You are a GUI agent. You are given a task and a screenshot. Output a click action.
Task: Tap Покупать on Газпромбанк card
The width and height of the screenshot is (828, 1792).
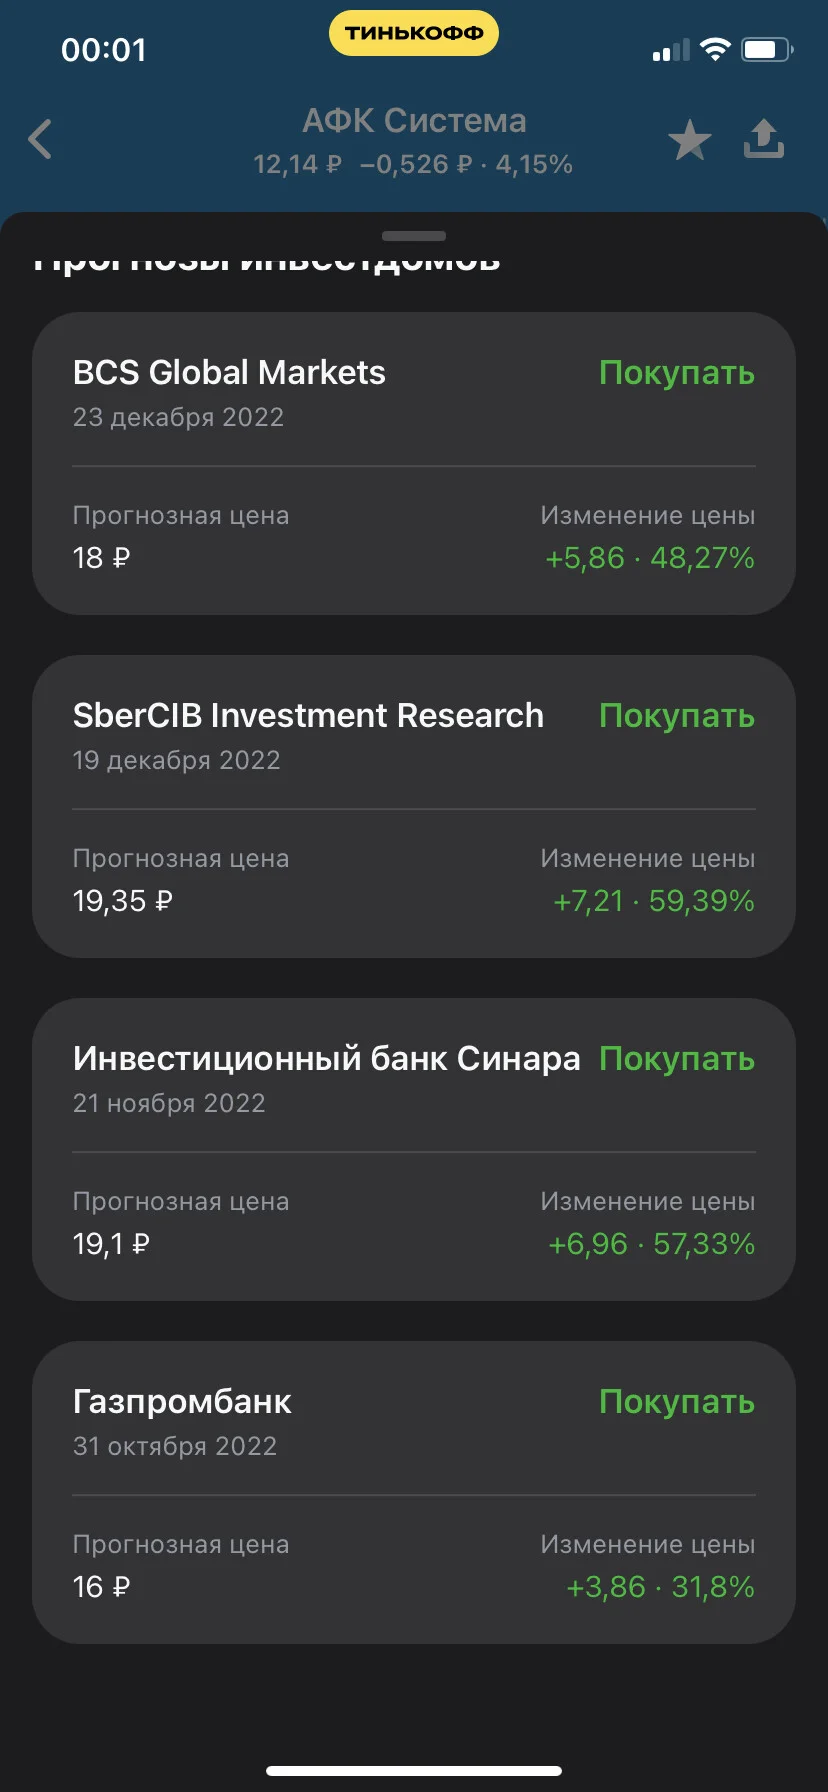pos(677,1402)
